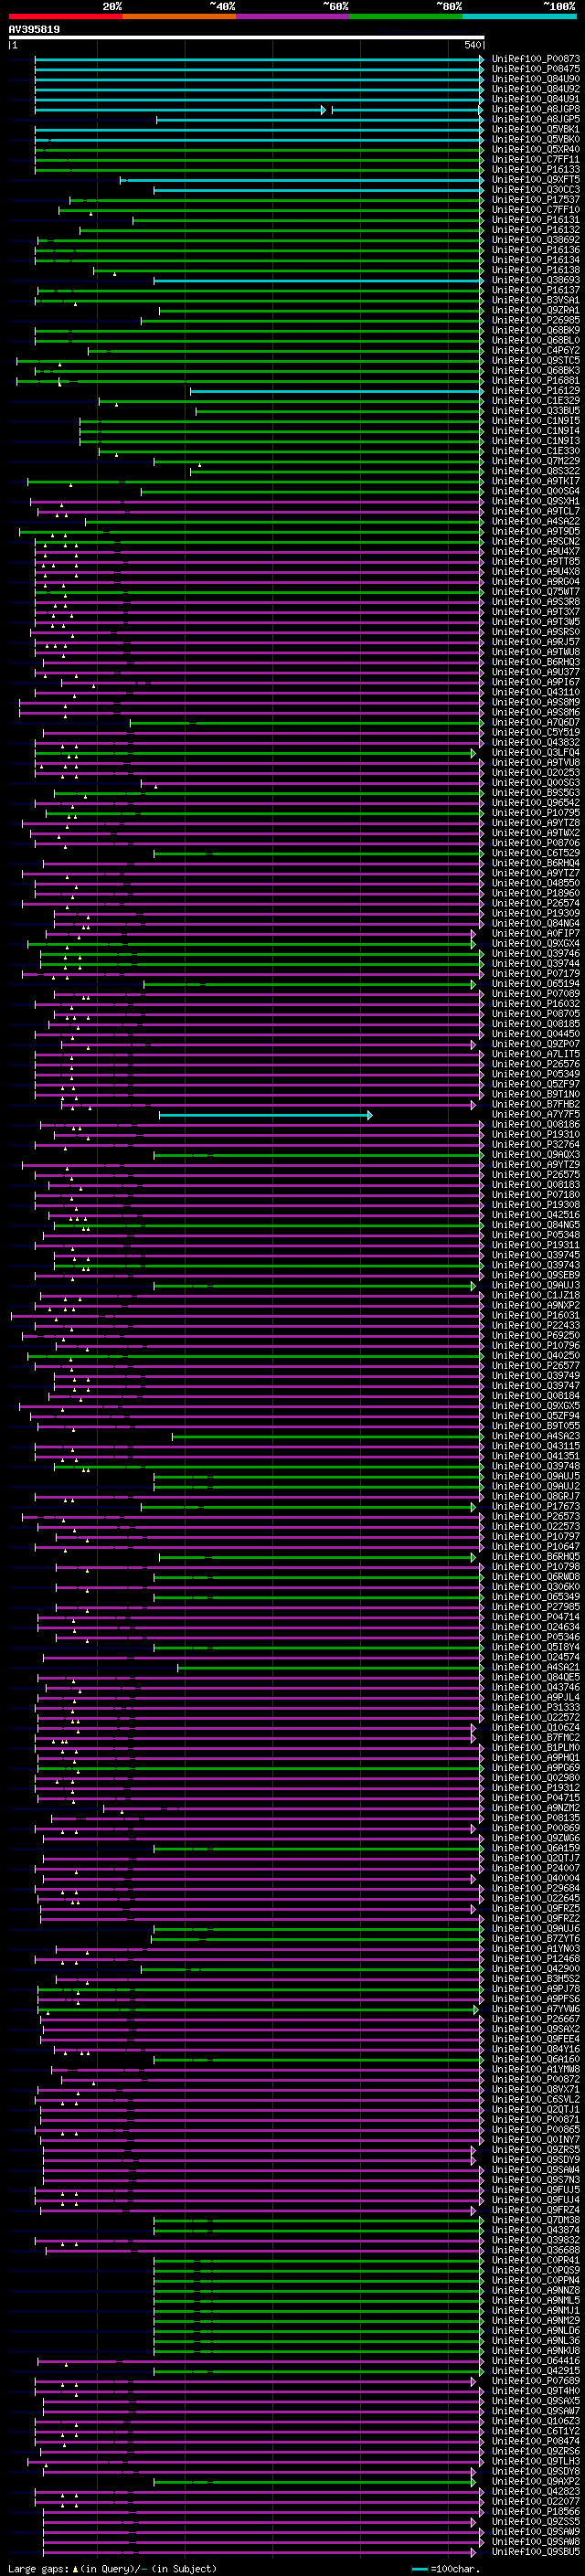Select the UniRef100_Q5ZF94 hit label
Viewport: 585px width, 2576px height.
536,1416
